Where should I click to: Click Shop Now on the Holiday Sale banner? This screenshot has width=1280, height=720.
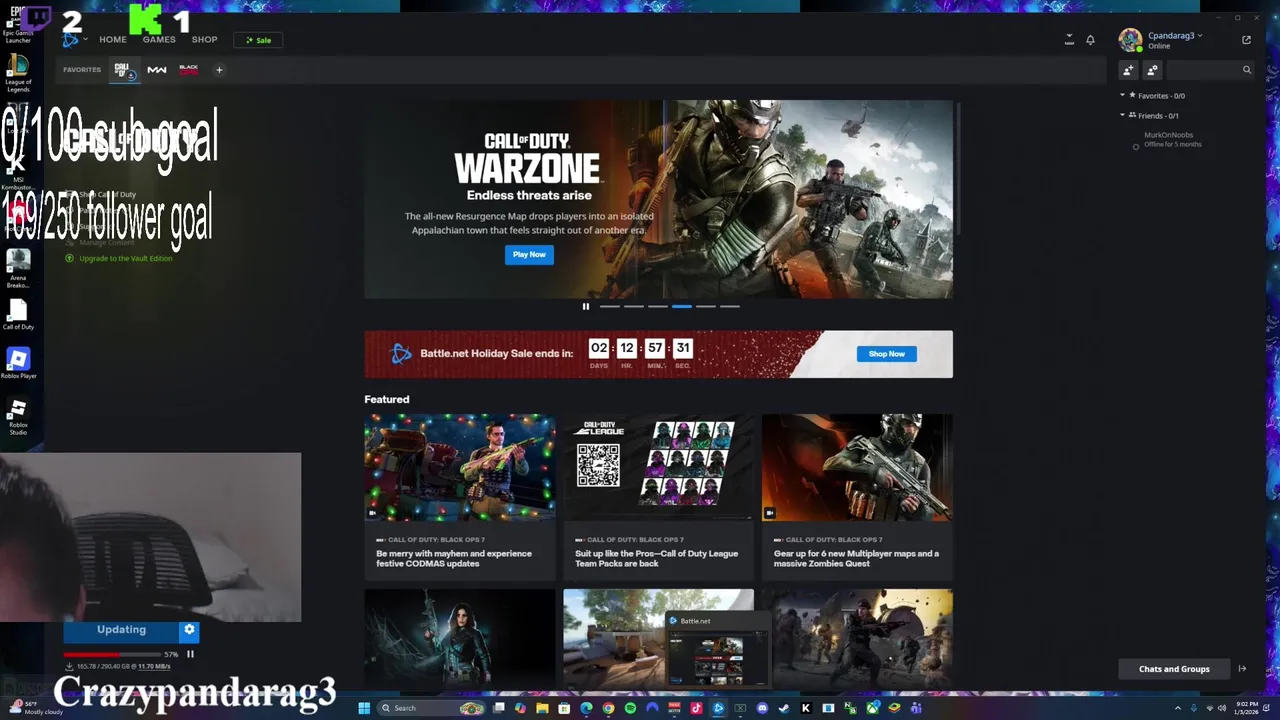886,354
